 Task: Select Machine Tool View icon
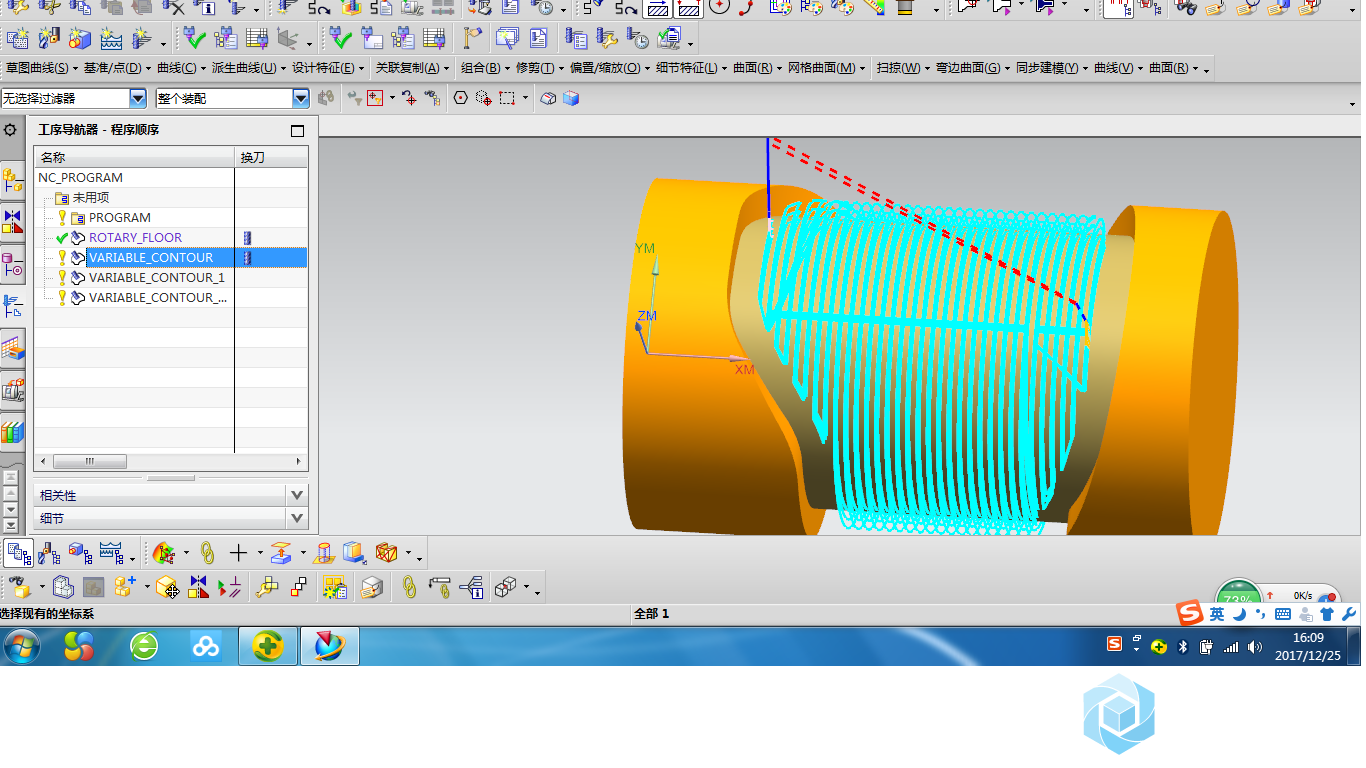[48, 552]
